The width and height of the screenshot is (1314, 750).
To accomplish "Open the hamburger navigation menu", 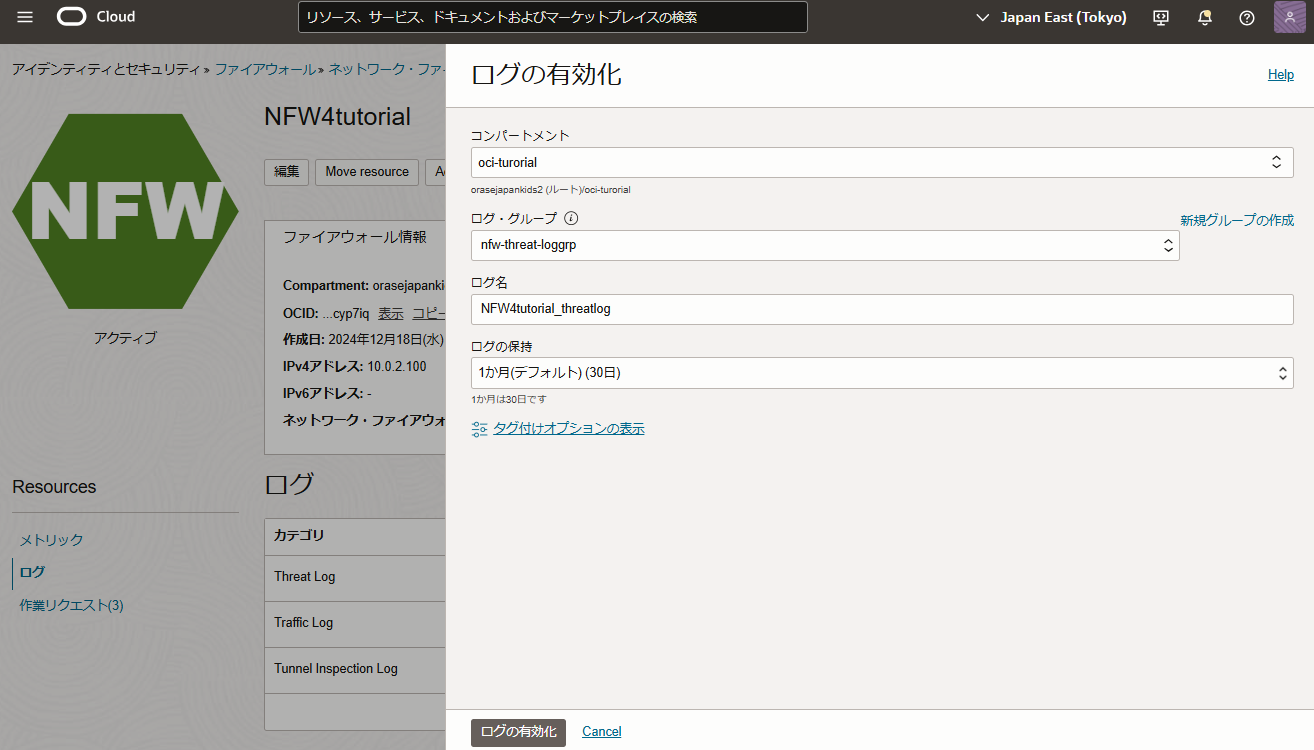I will pos(25,17).
